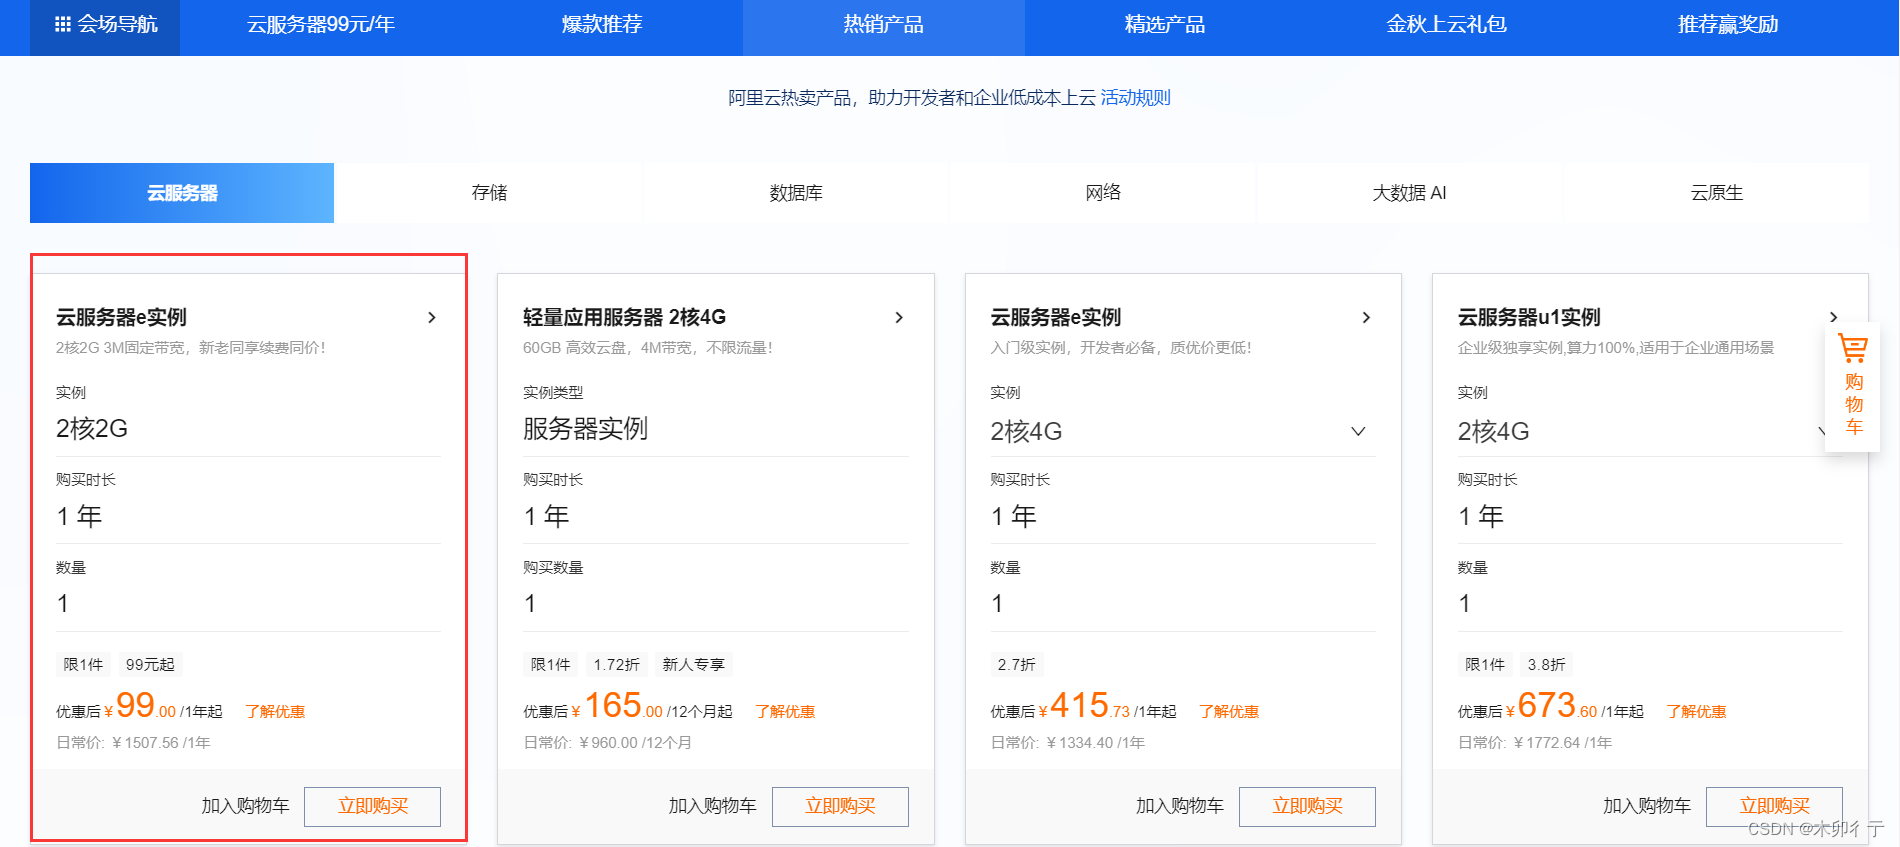Click title 轻量应用服务器 2核4G
1900x847 pixels.
[x=624, y=317]
